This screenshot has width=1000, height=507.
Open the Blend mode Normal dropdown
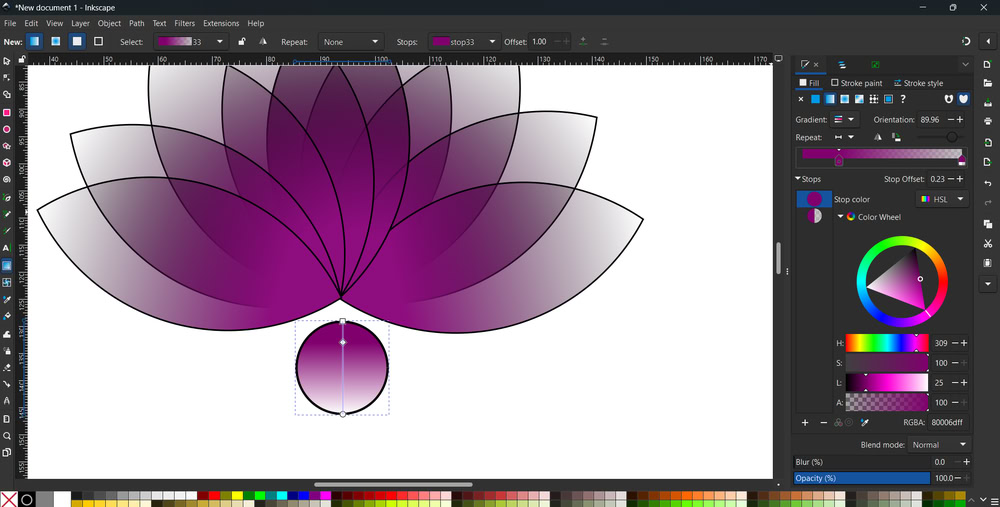coord(940,444)
